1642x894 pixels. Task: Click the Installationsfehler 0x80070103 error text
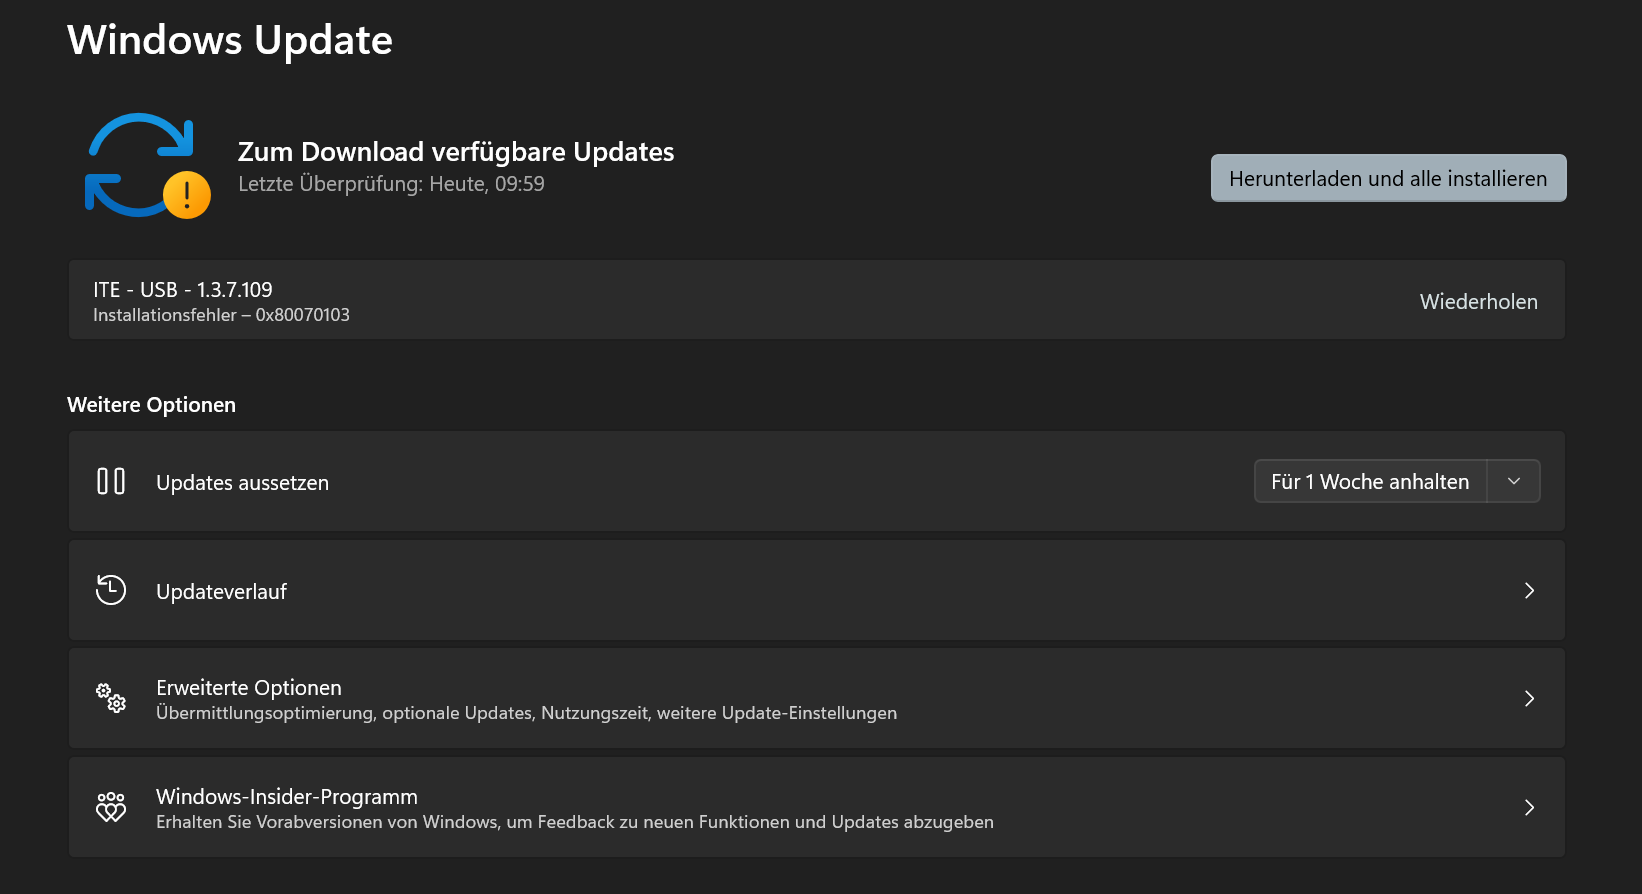pyautogui.click(x=221, y=315)
